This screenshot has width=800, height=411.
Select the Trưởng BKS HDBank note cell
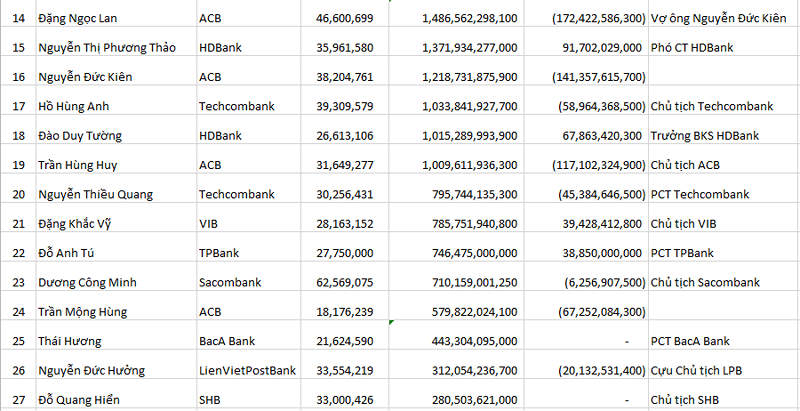pyautogui.click(x=723, y=136)
